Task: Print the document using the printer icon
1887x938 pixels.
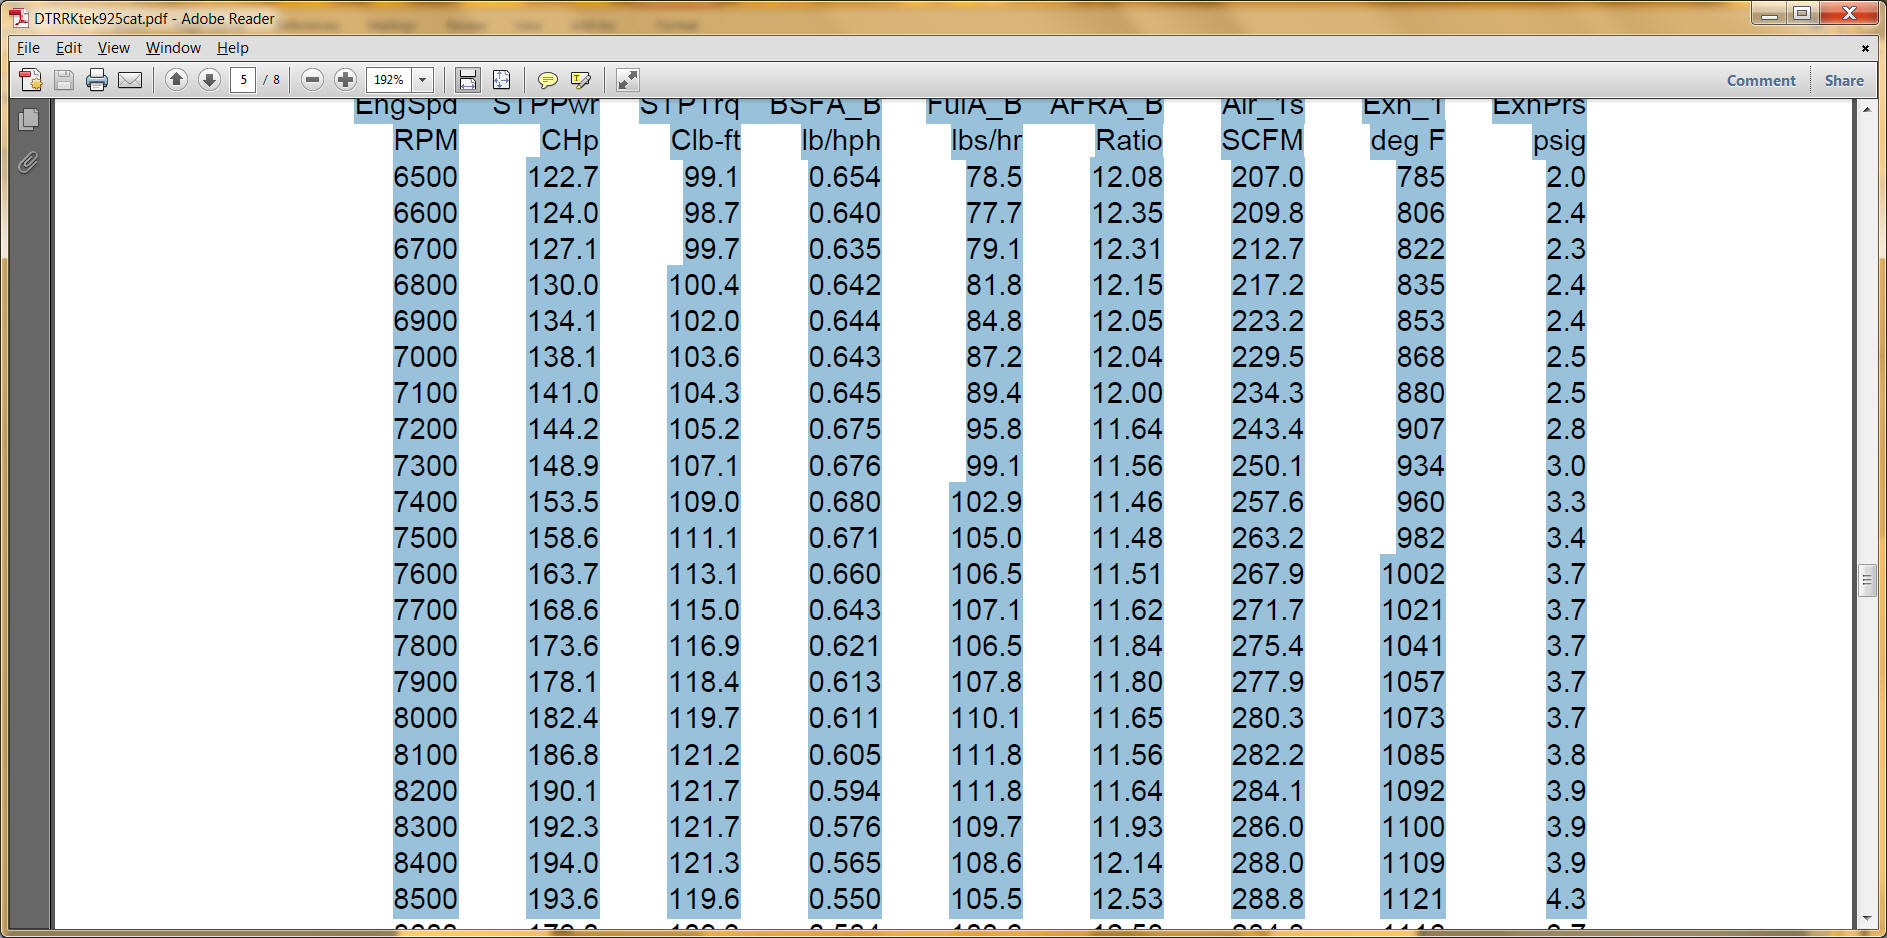Action: (97, 80)
